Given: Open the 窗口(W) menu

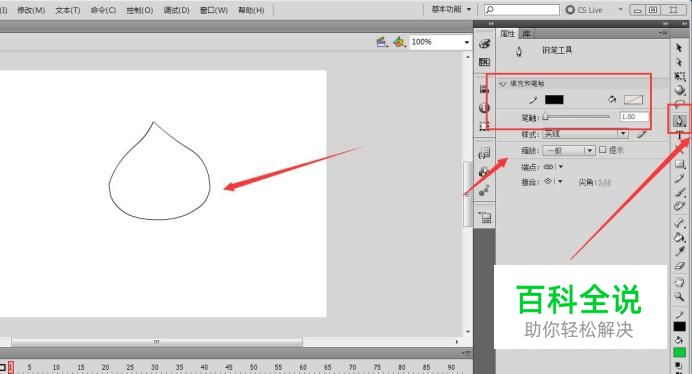Looking at the screenshot, I should (x=214, y=10).
